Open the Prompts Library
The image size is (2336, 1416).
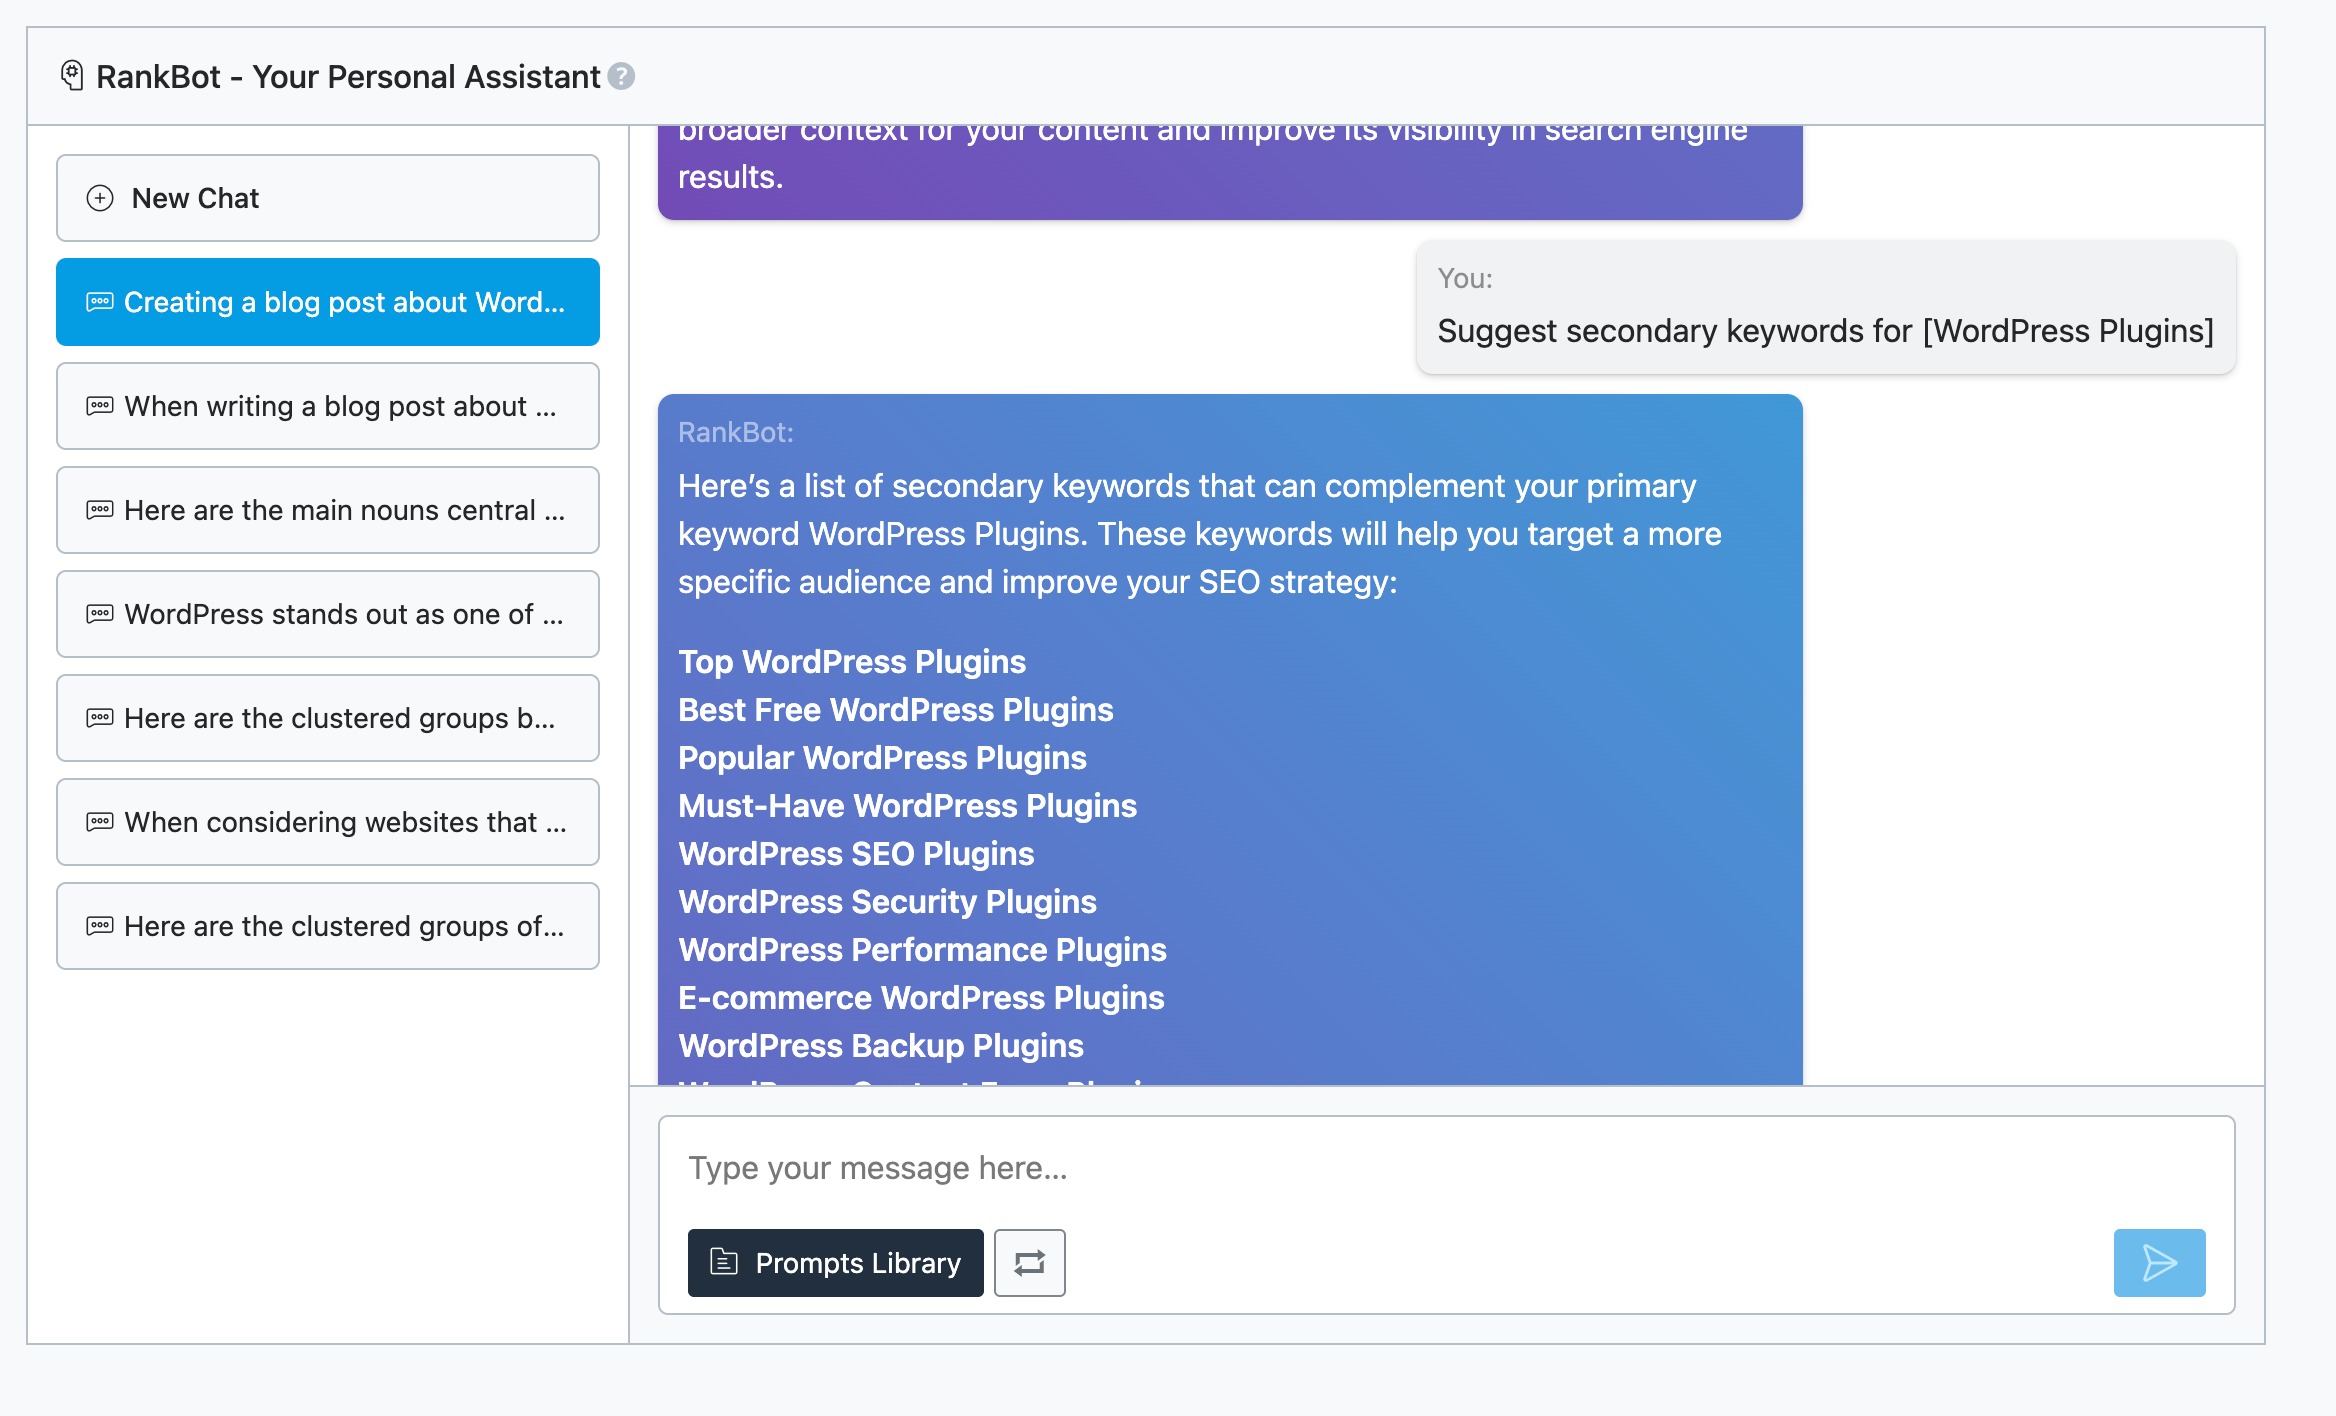point(835,1263)
